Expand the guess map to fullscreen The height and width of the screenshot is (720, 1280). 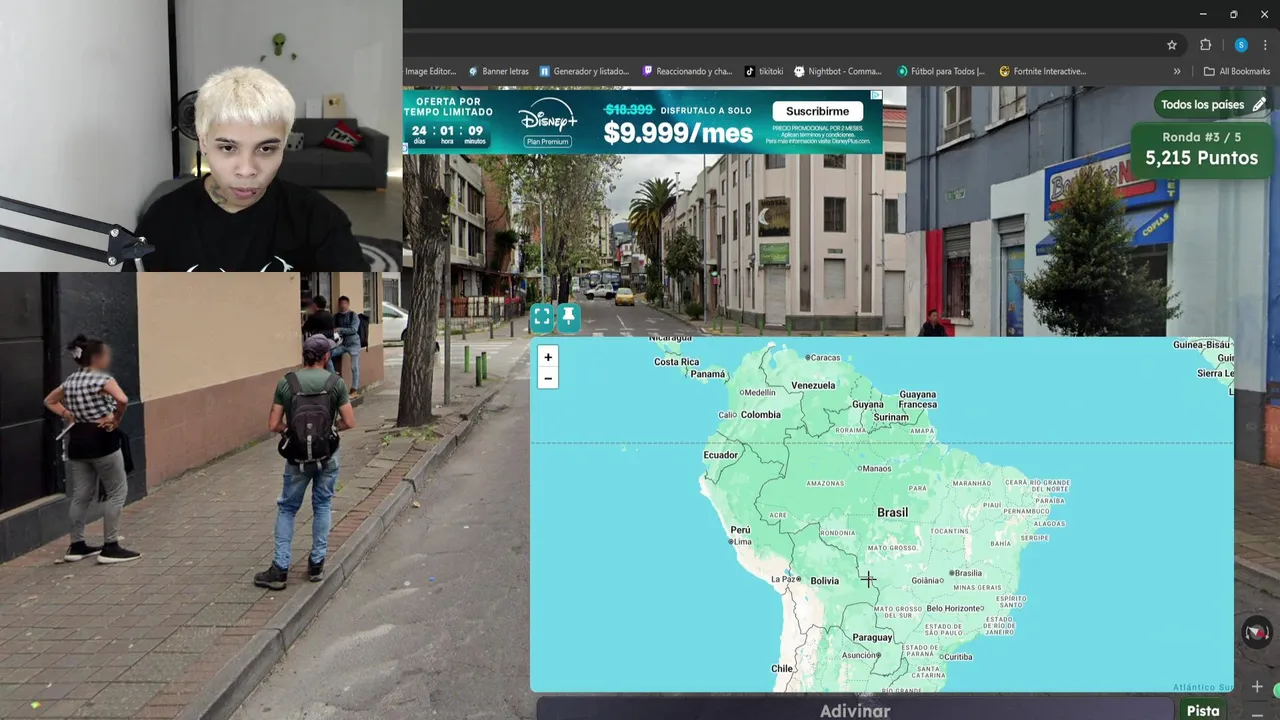[x=542, y=317]
